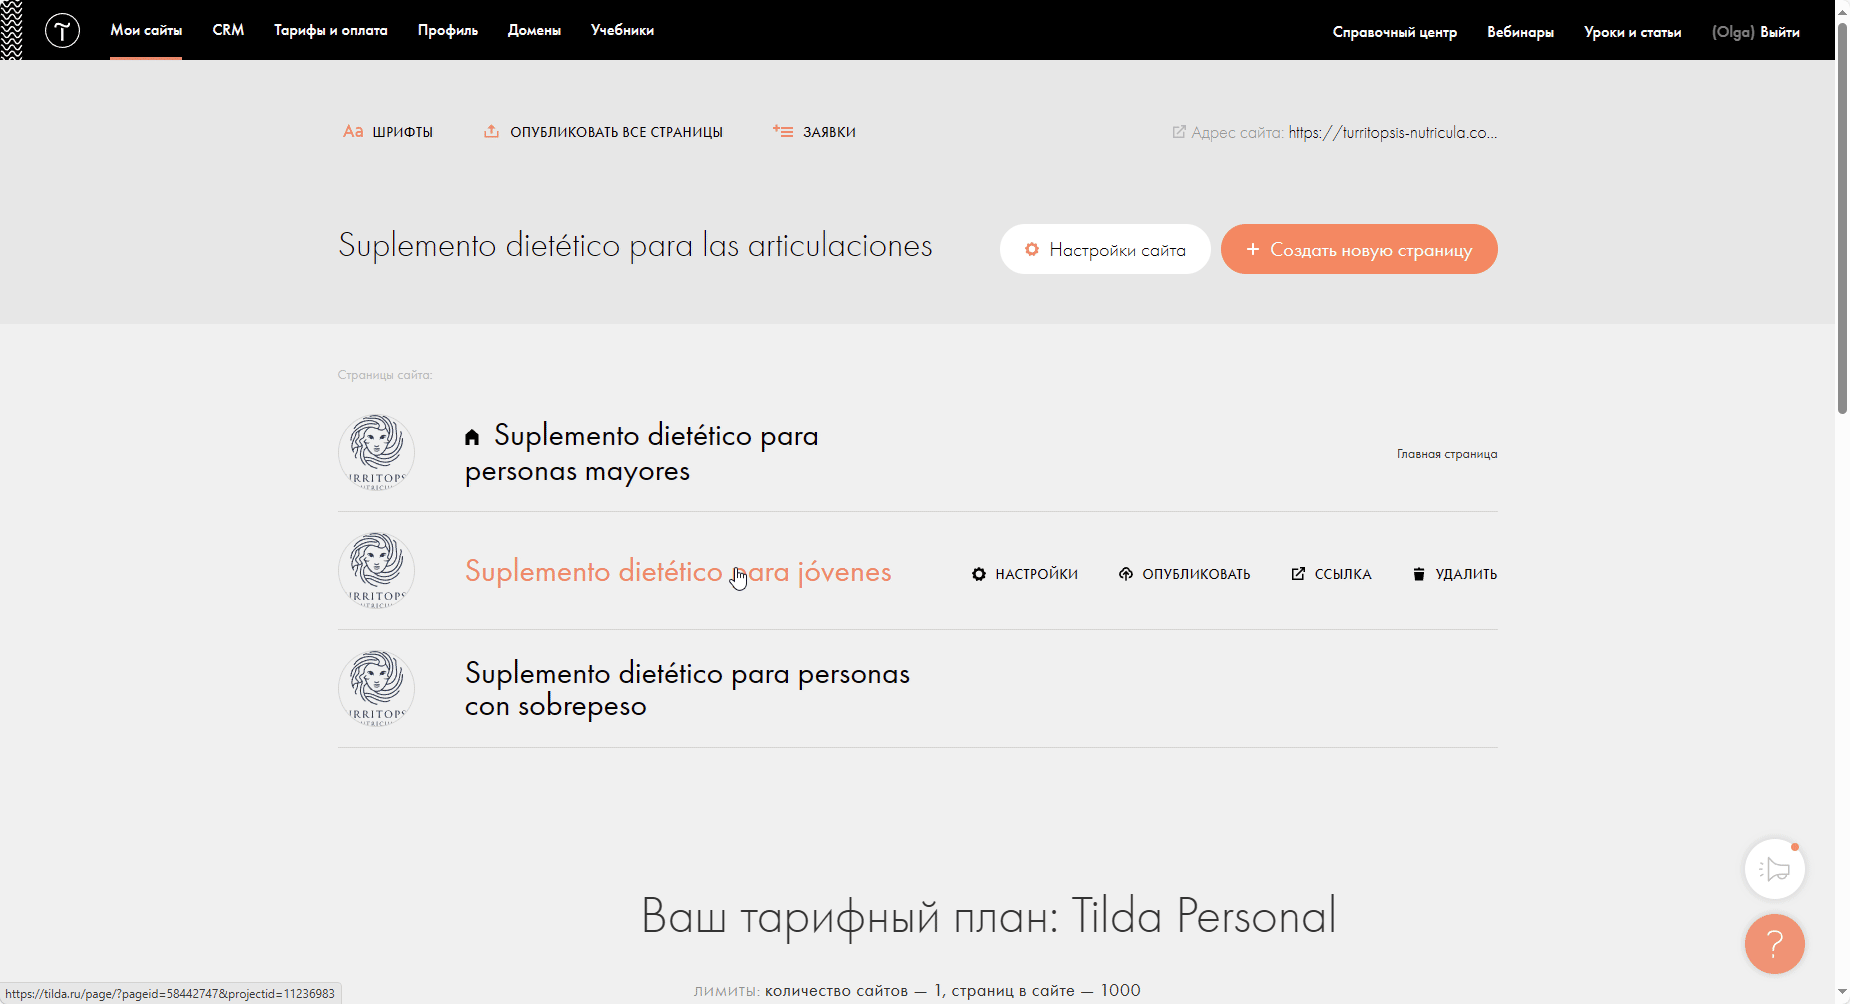Click the gear icon next to НАСТРОЙКИ

pos(979,574)
